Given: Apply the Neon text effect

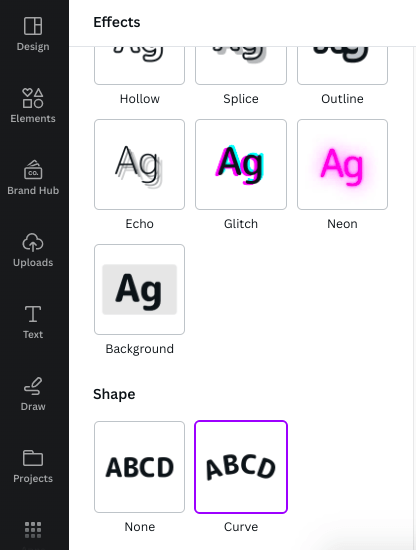Looking at the screenshot, I should click(342, 165).
